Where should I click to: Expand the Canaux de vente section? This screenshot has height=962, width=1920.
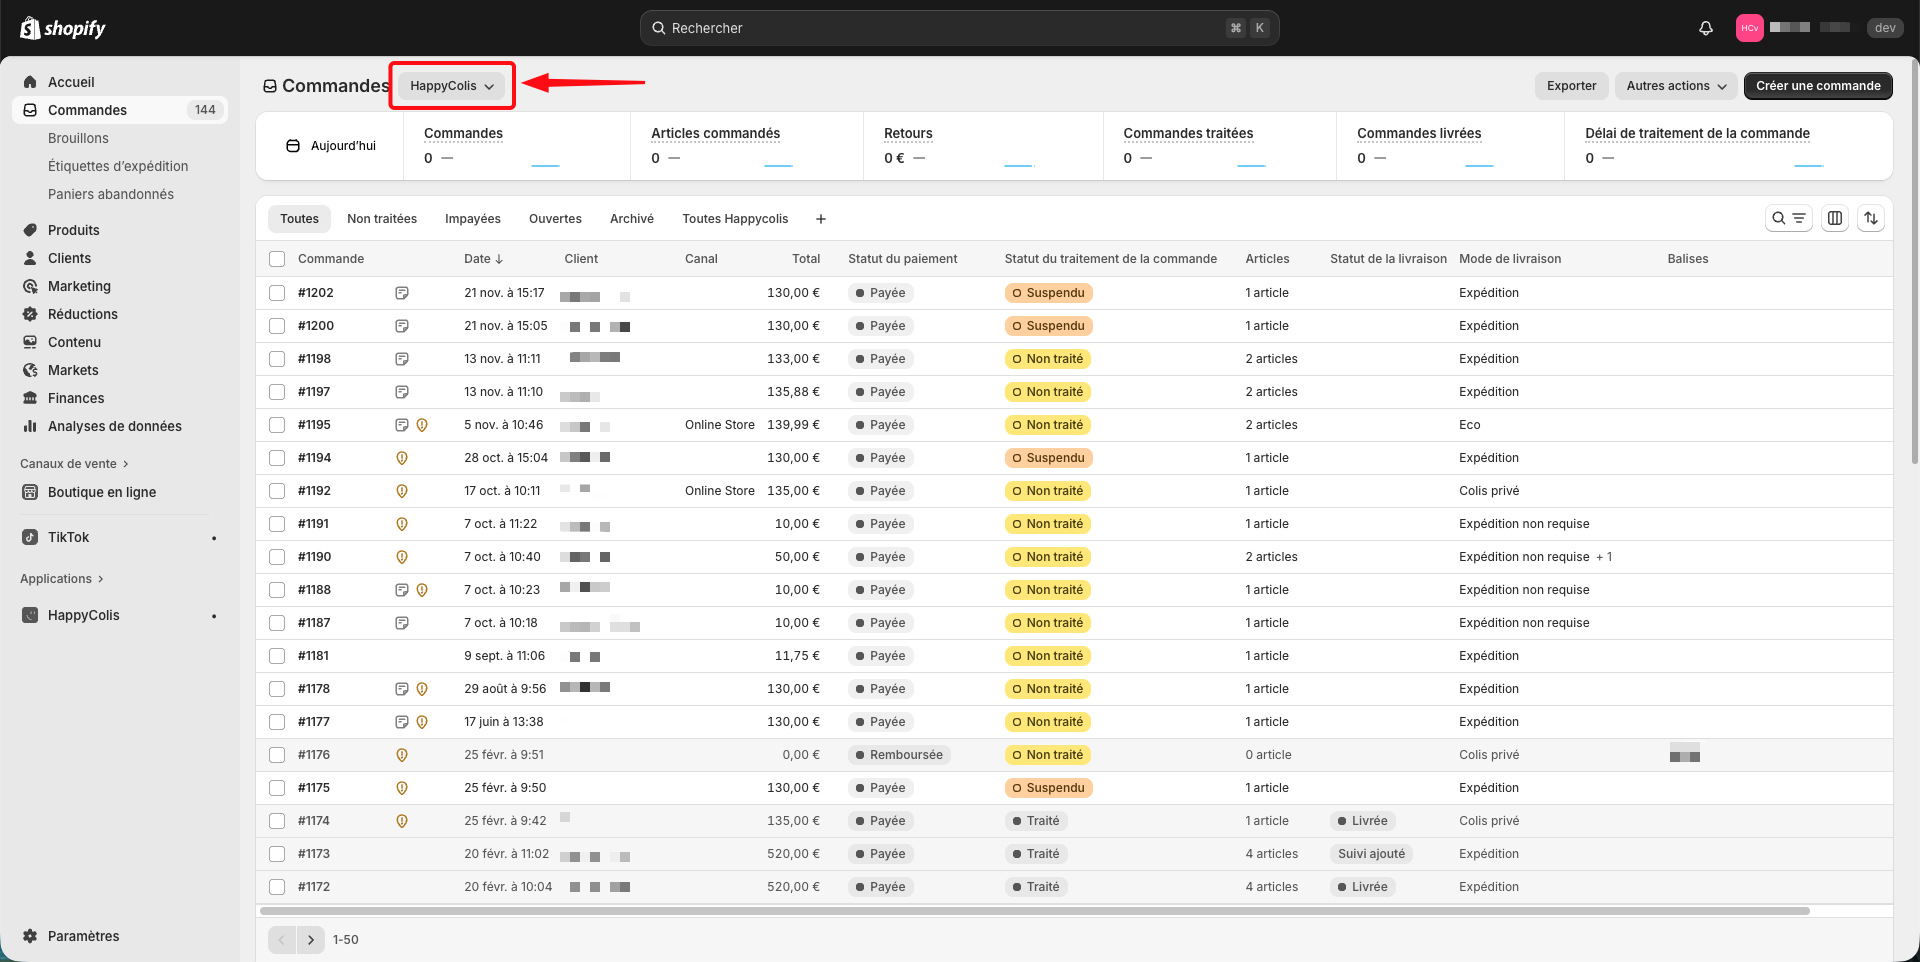pyautogui.click(x=74, y=464)
